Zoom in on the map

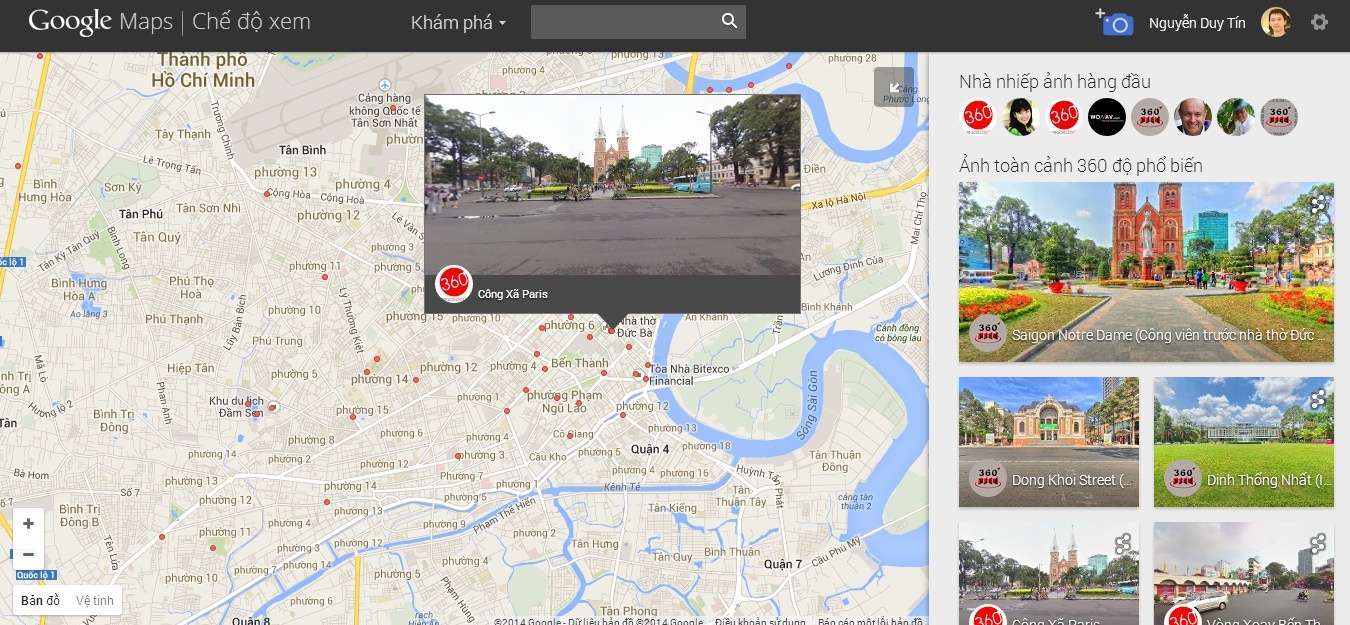pyautogui.click(x=28, y=524)
